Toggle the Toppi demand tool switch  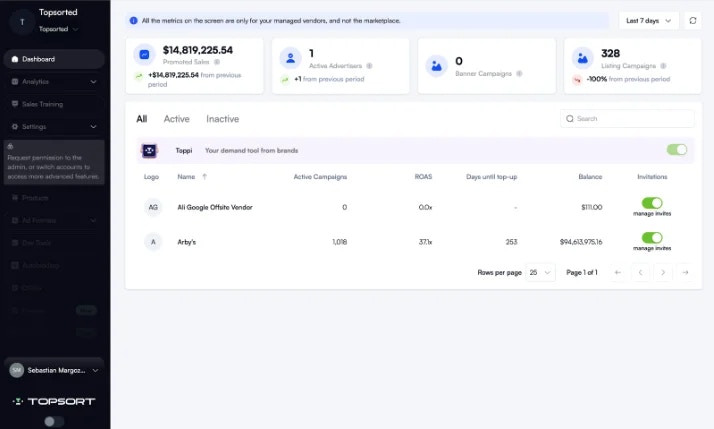pyautogui.click(x=677, y=150)
